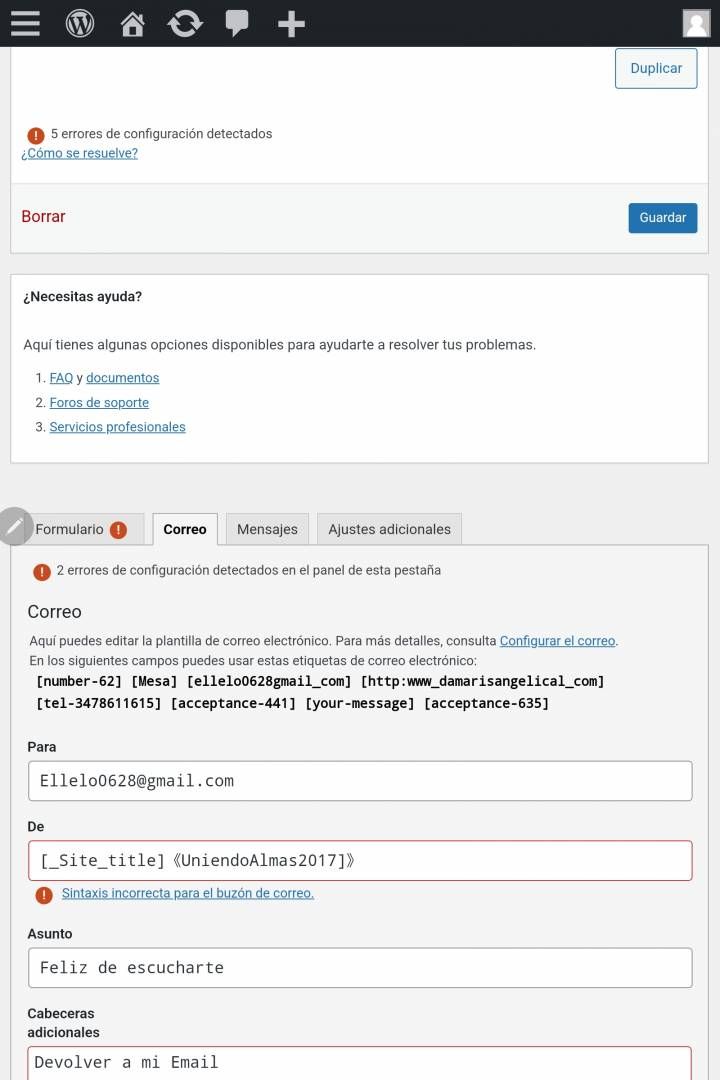Image resolution: width=720 pixels, height=1080 pixels.
Task: Open the comments bubble icon
Action: [x=237, y=23]
